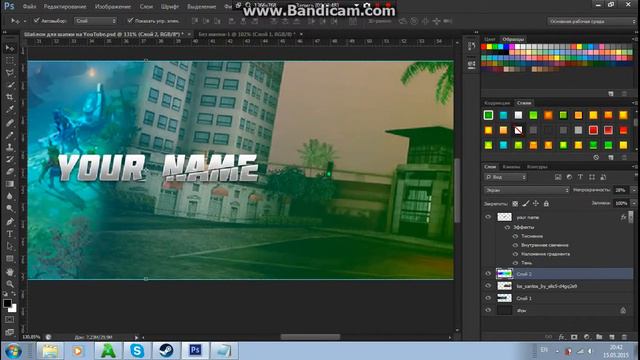Screen dimensions: 640x360
Task: Switch to the Контуры tab
Action: coord(537,167)
